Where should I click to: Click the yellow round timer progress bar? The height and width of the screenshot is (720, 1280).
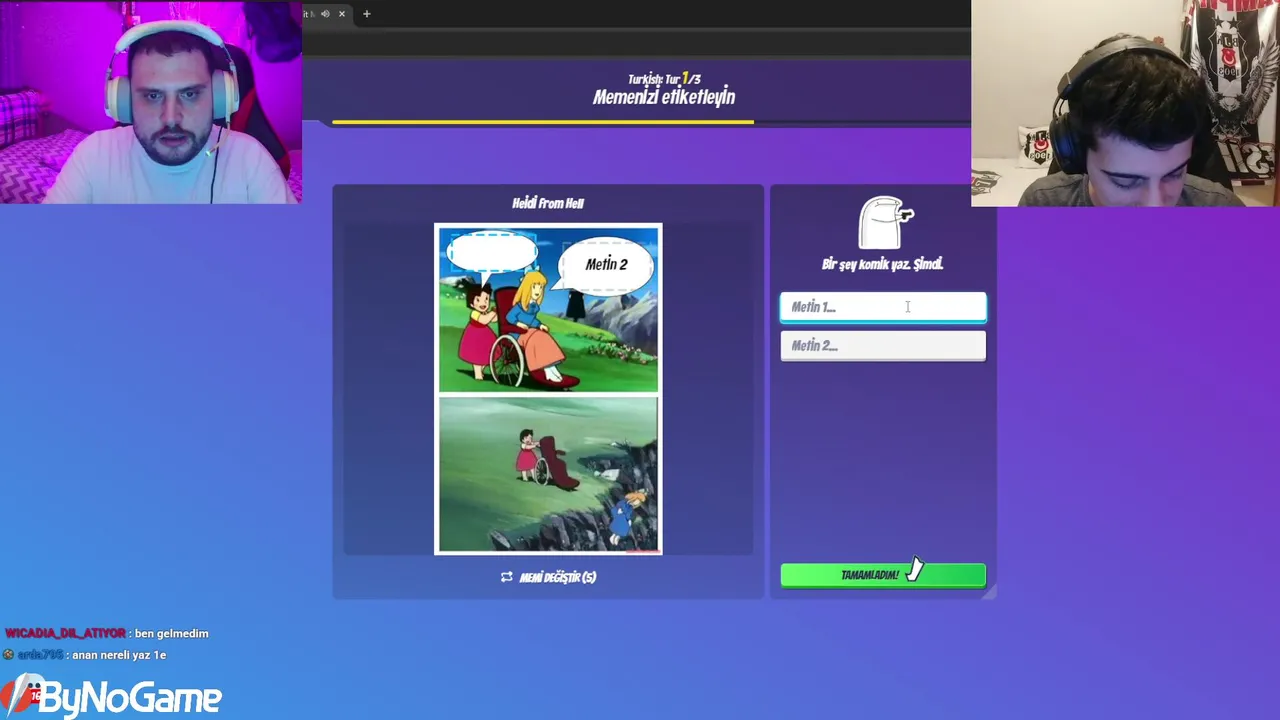[543, 122]
